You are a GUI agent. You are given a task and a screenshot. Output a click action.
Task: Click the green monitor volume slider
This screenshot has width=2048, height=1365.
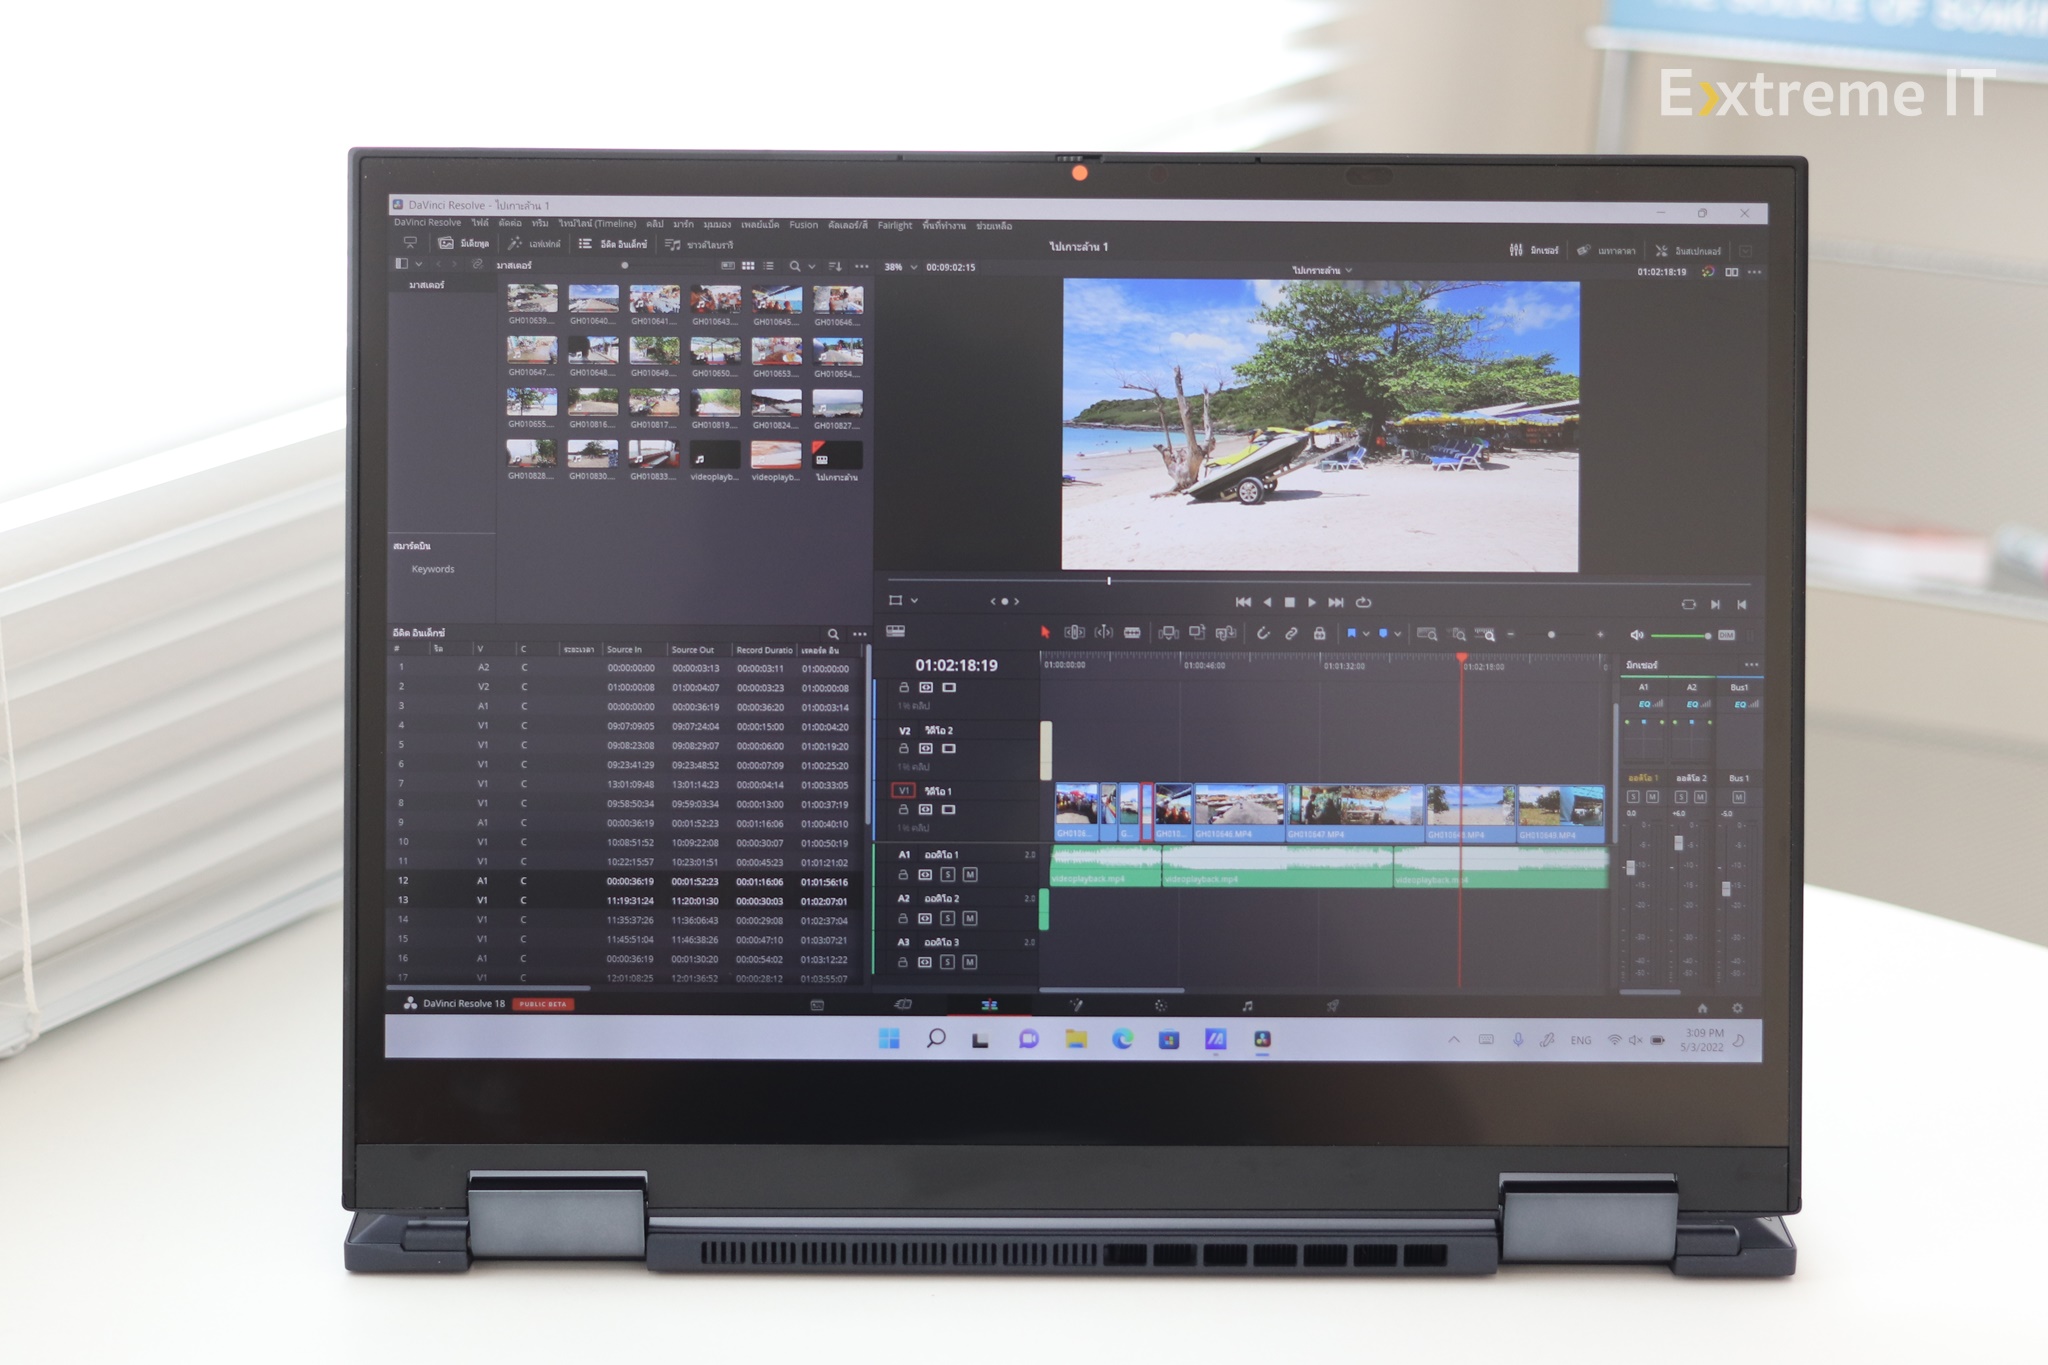1680,636
